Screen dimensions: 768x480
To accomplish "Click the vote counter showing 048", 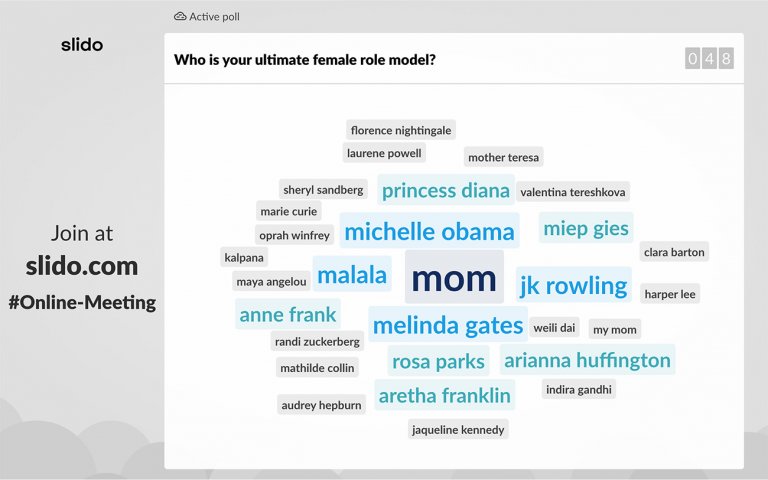I will click(709, 59).
